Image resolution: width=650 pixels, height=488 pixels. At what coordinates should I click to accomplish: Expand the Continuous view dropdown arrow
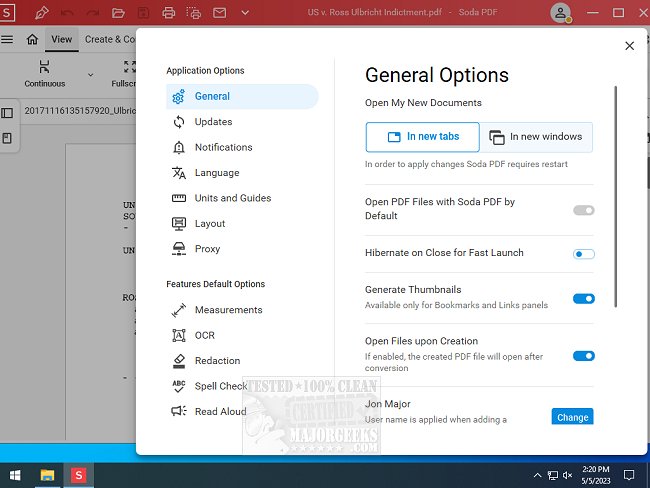(x=90, y=75)
